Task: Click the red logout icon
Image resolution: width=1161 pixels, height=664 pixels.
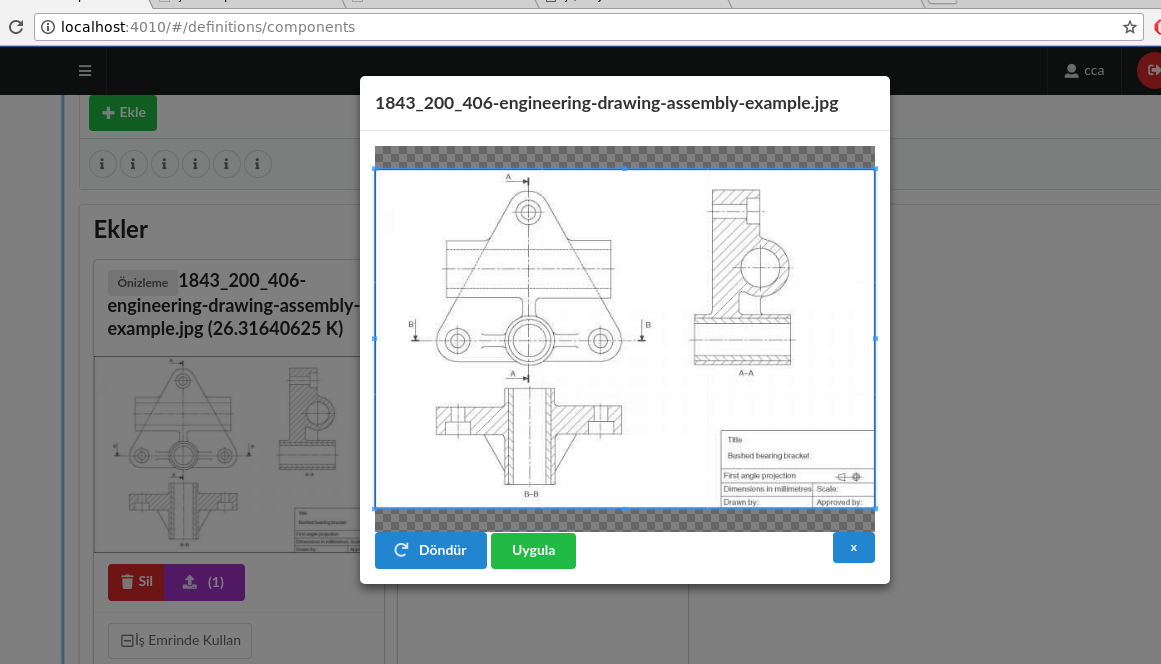Action: click(1150, 70)
